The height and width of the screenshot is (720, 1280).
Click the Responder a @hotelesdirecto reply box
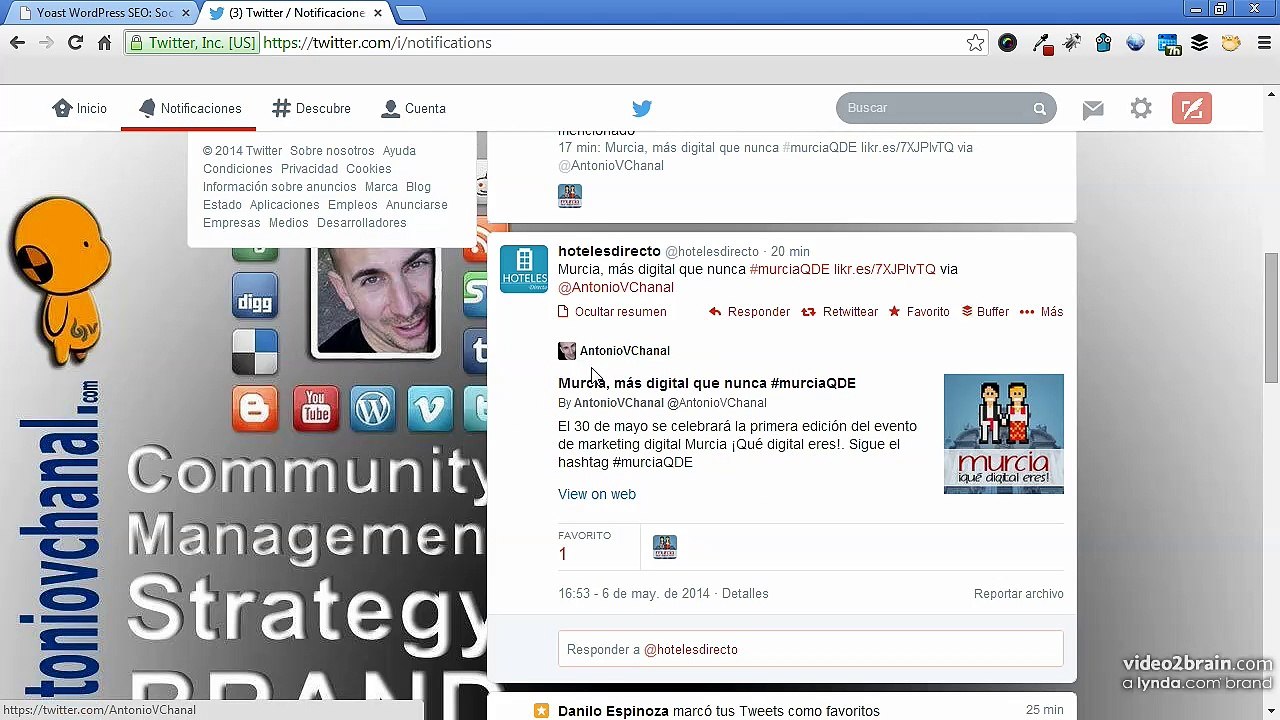pos(811,649)
